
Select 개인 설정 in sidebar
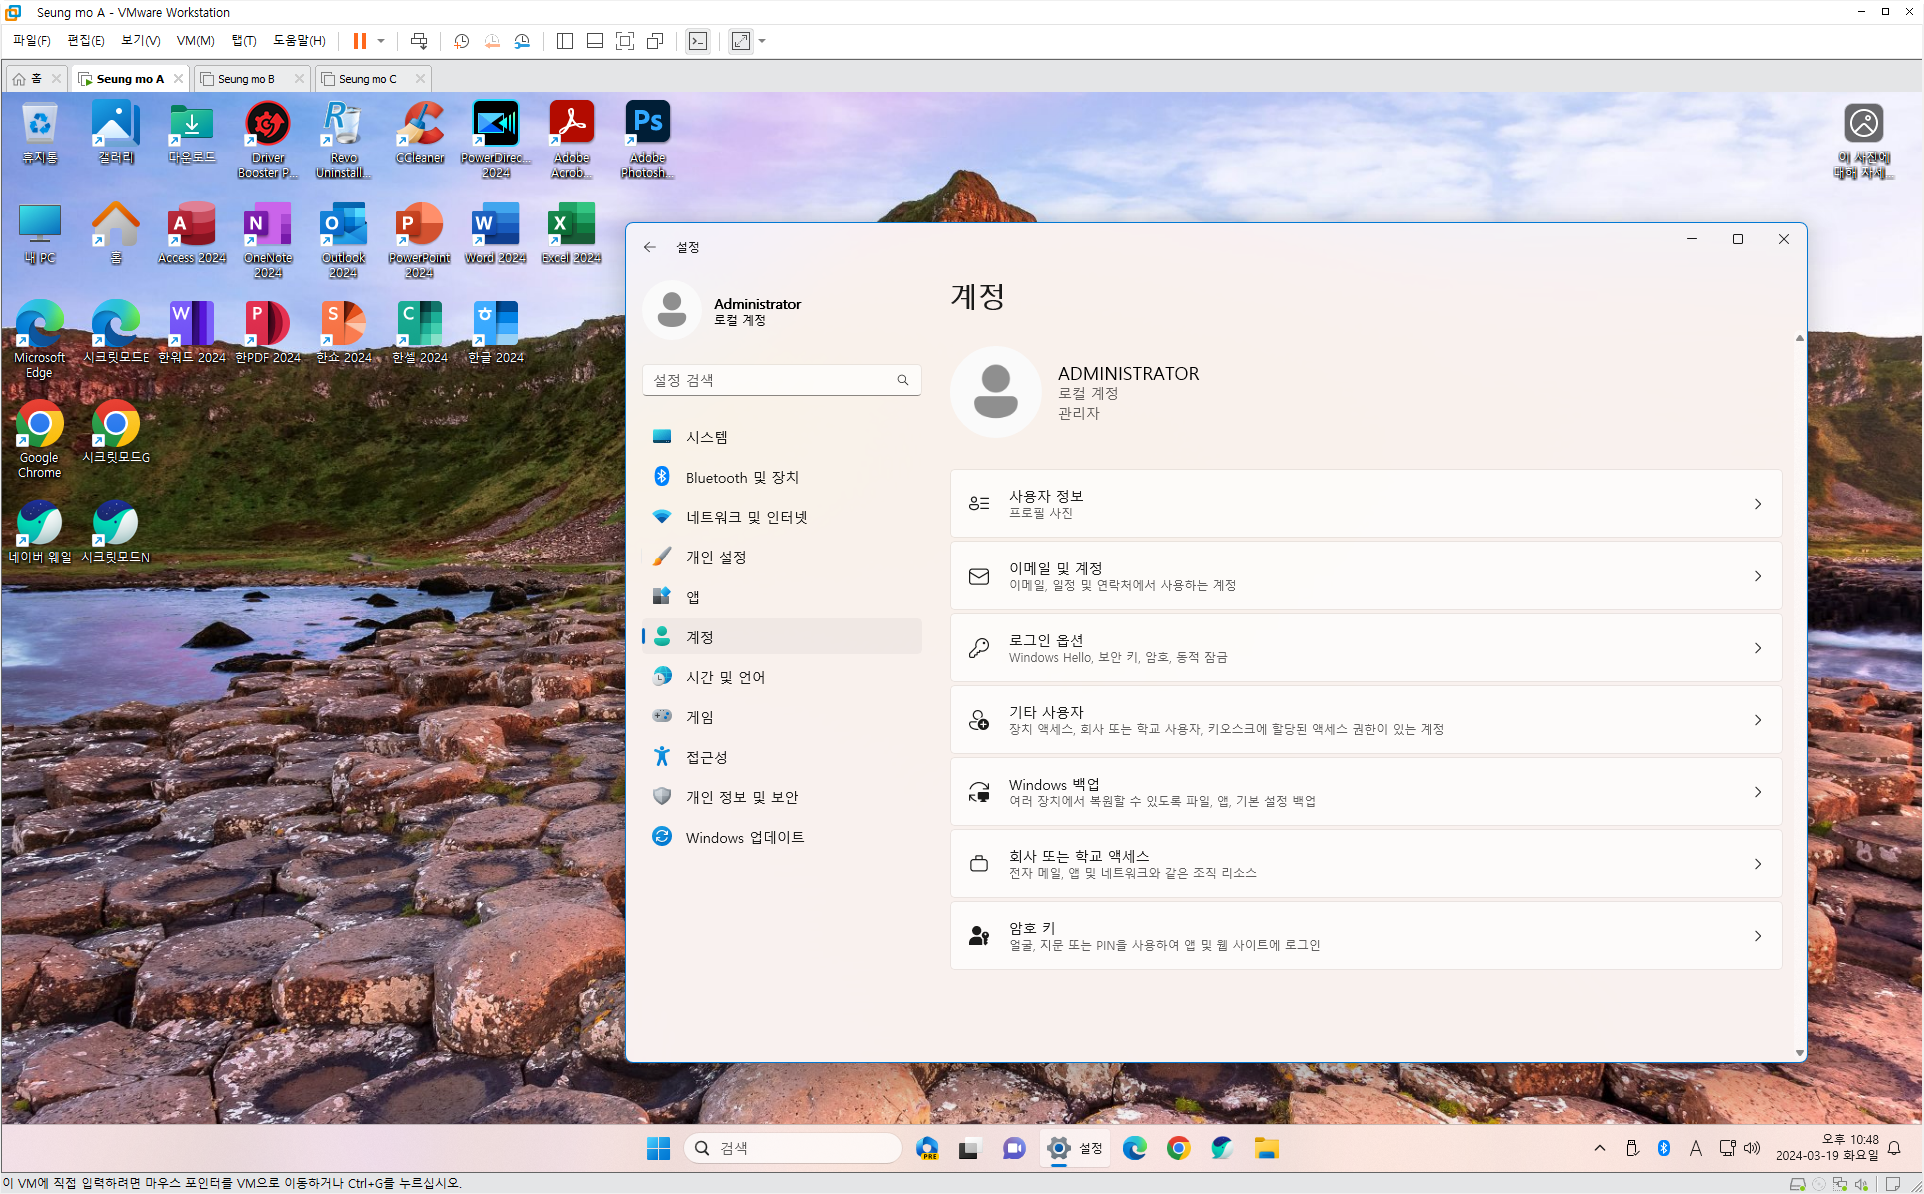[782, 557]
